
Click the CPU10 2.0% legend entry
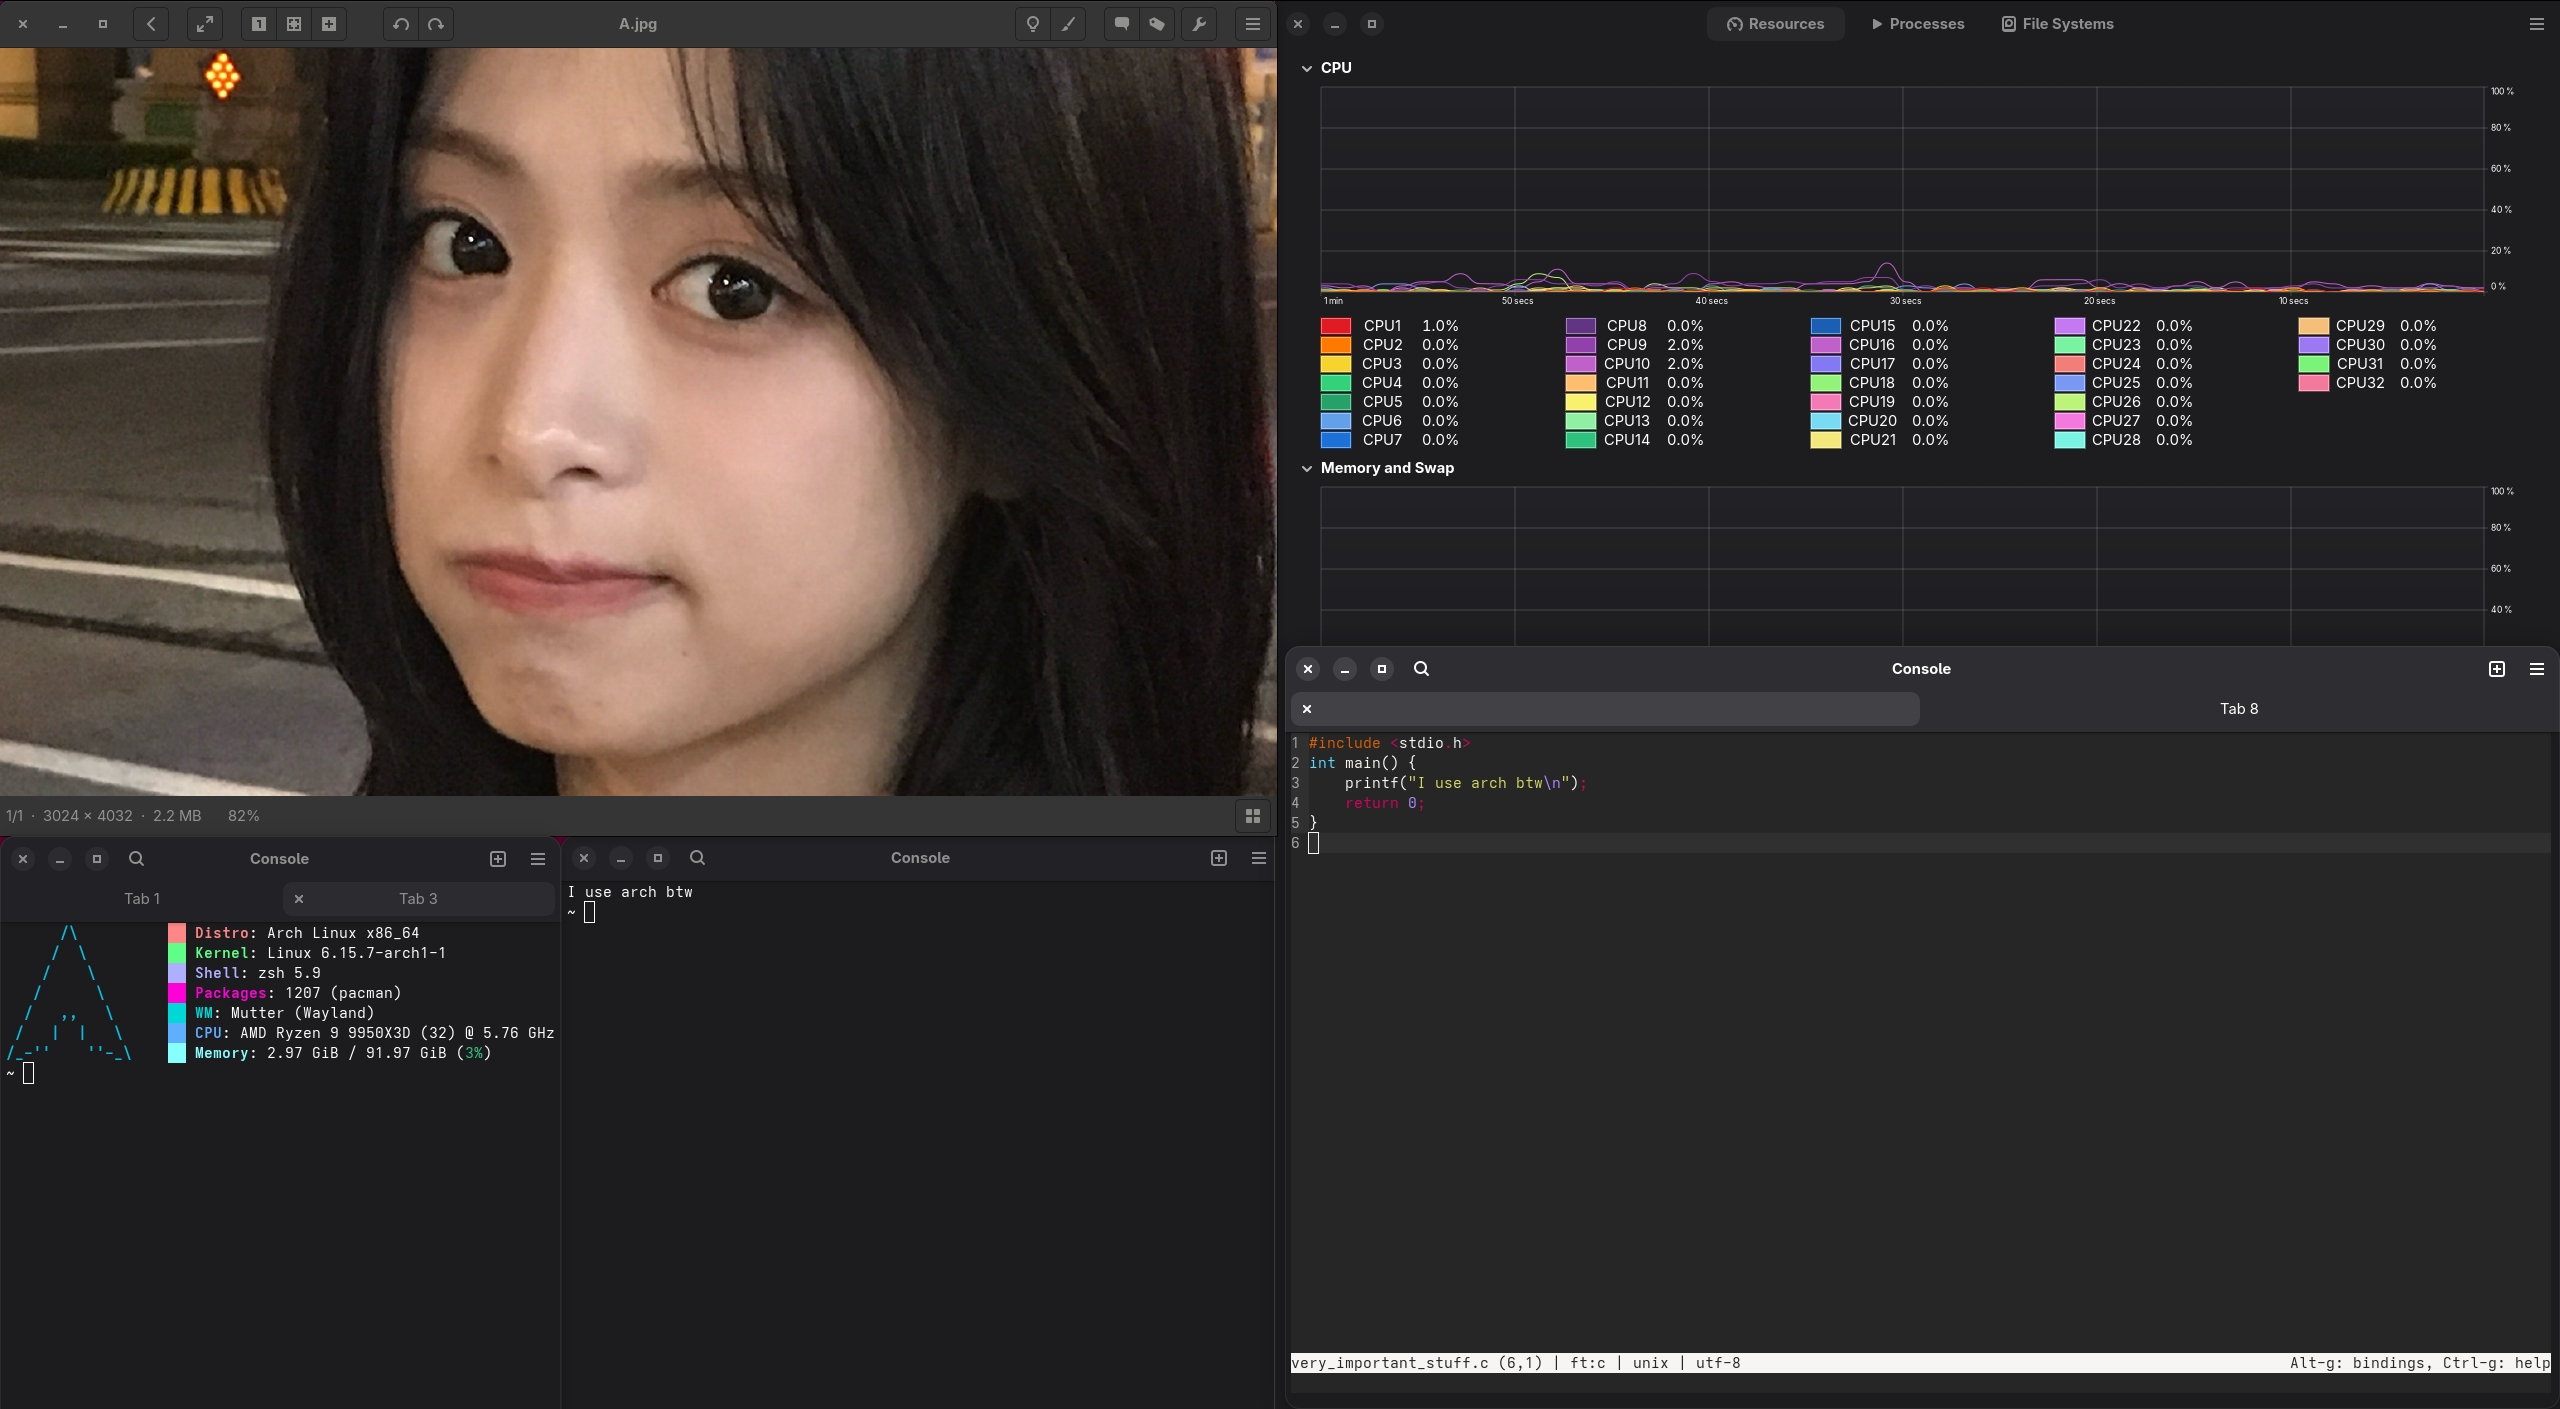click(1635, 364)
